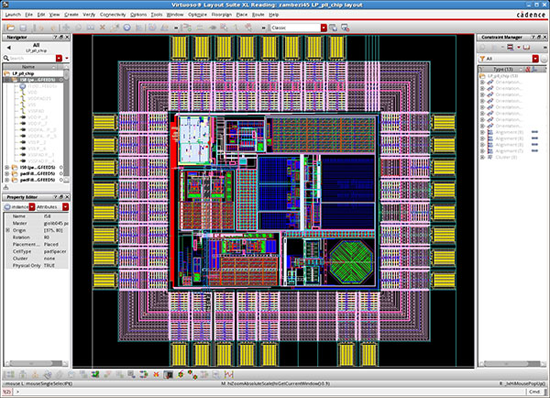Open the Connectivity menu
550x398 pixels.
(x=113, y=15)
